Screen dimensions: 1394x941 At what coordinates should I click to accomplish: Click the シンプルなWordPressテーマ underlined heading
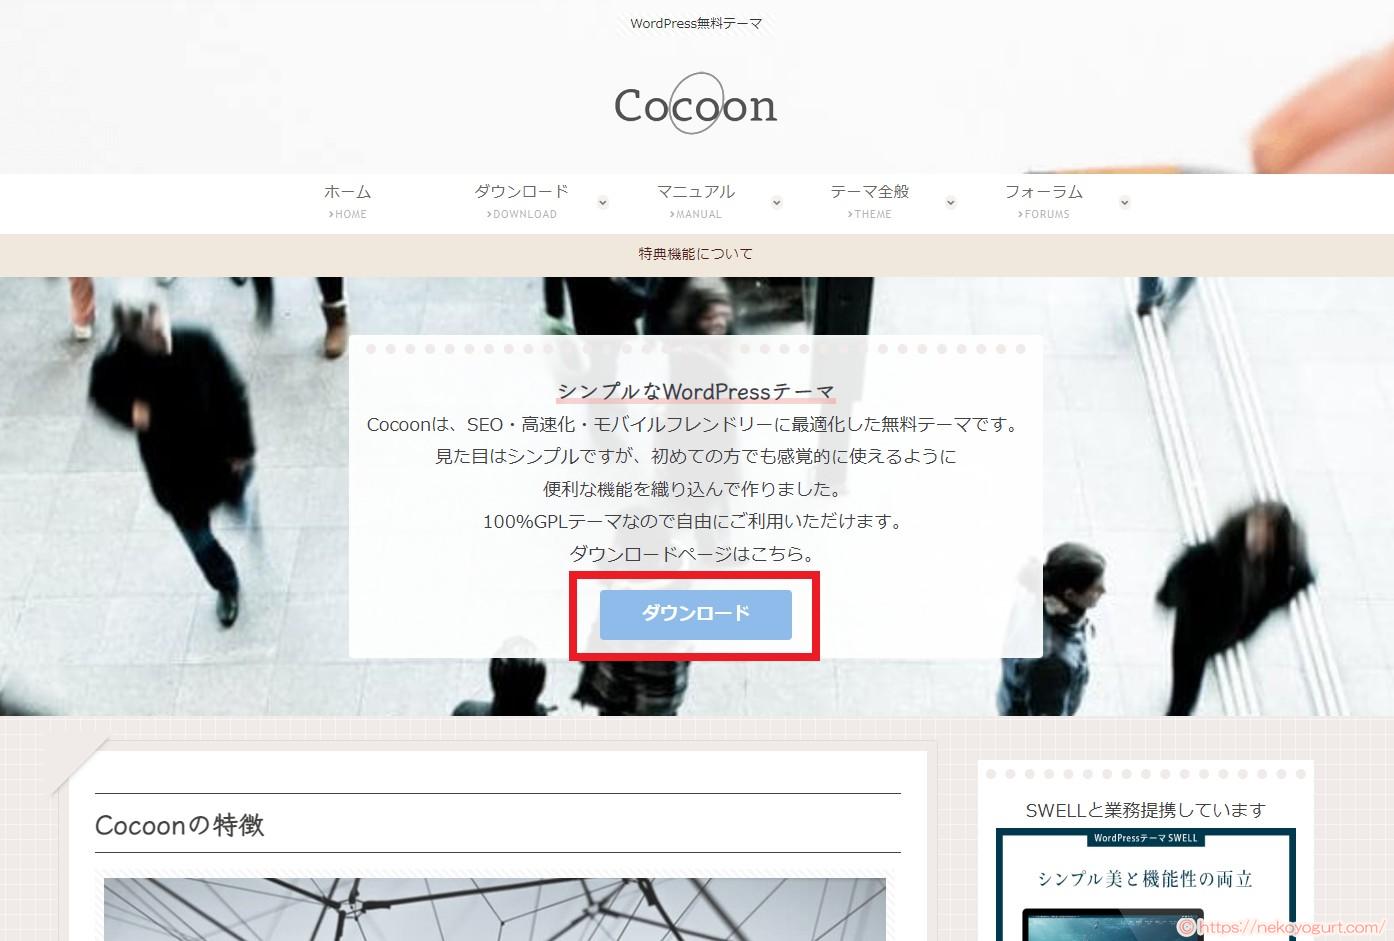695,391
